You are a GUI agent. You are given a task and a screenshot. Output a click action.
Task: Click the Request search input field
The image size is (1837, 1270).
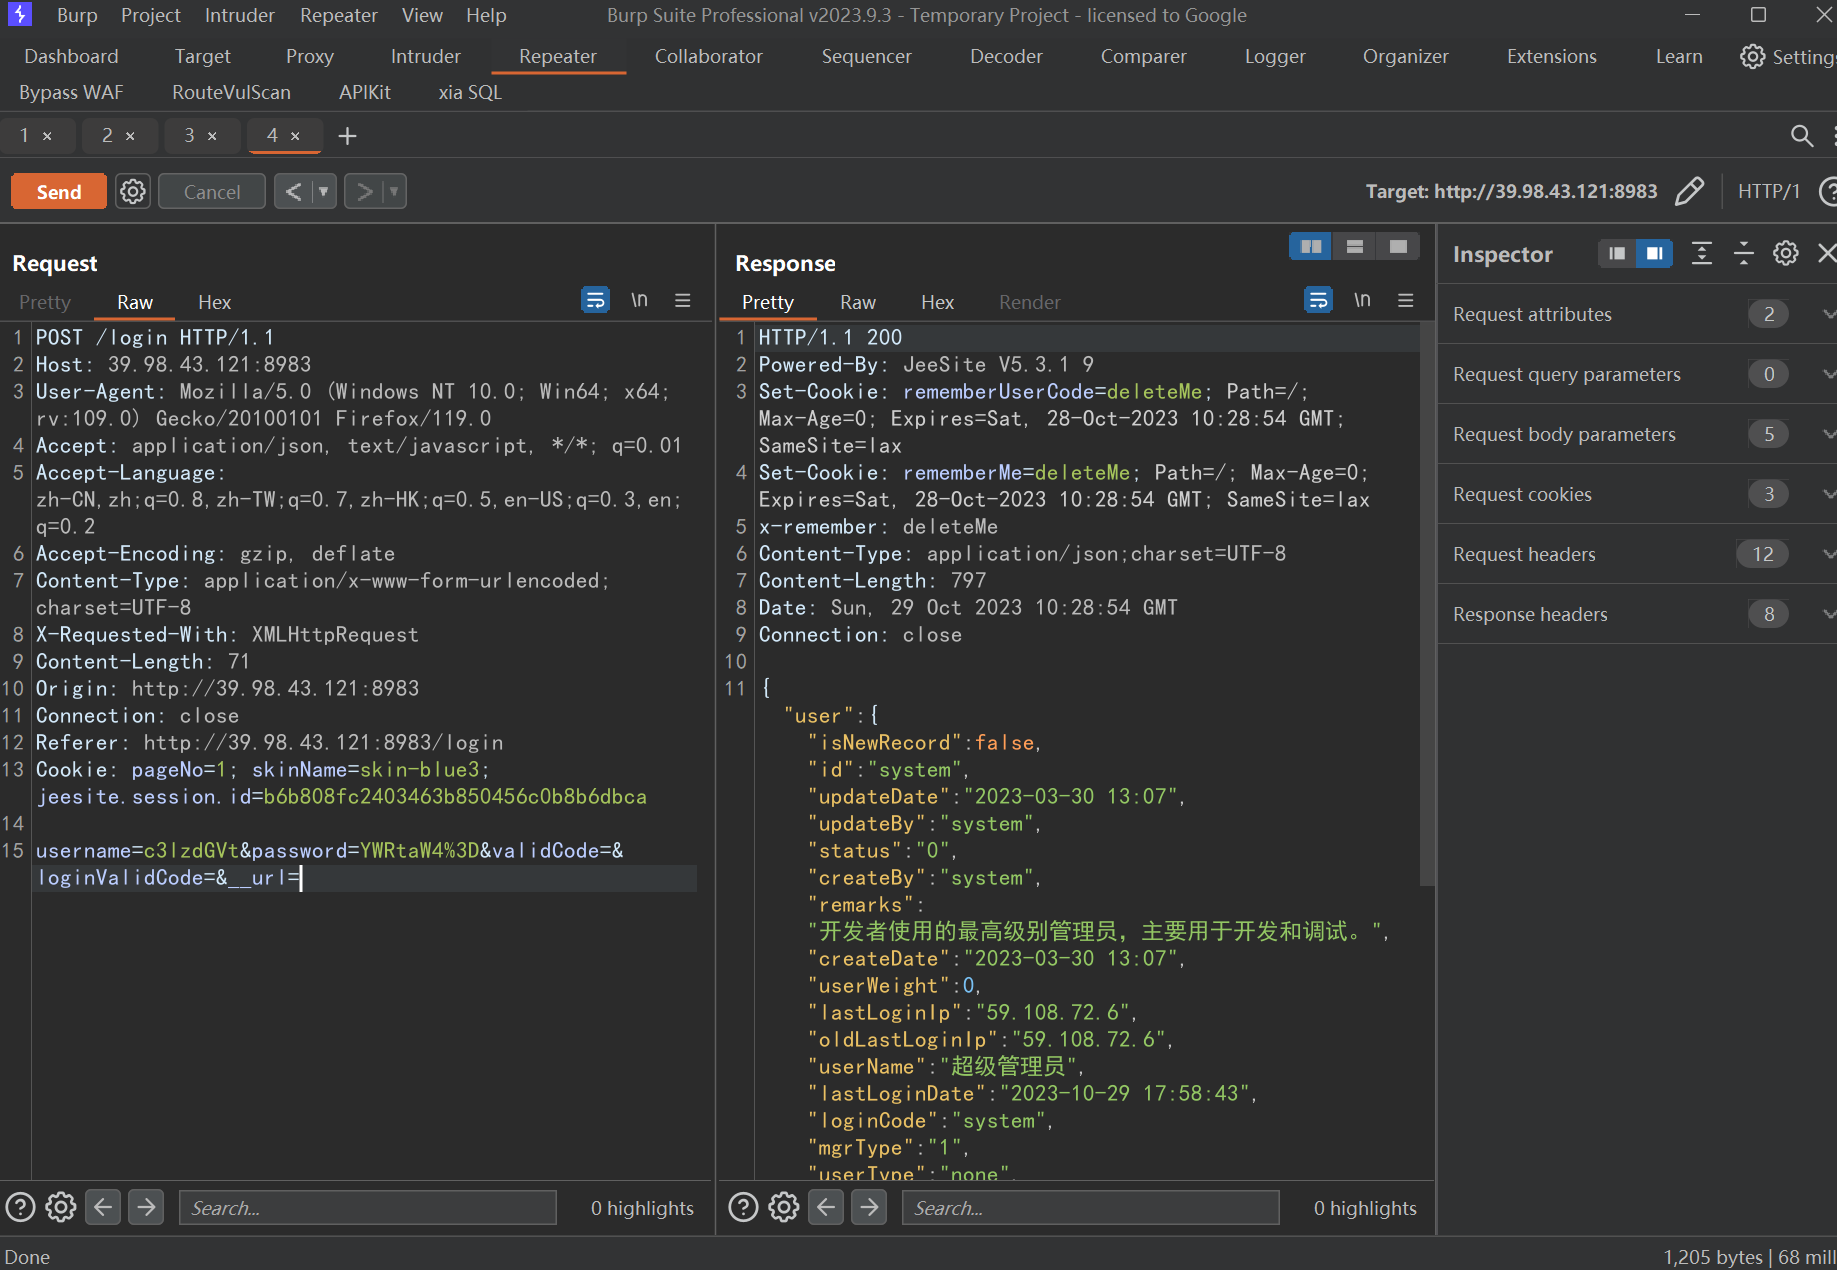368,1207
